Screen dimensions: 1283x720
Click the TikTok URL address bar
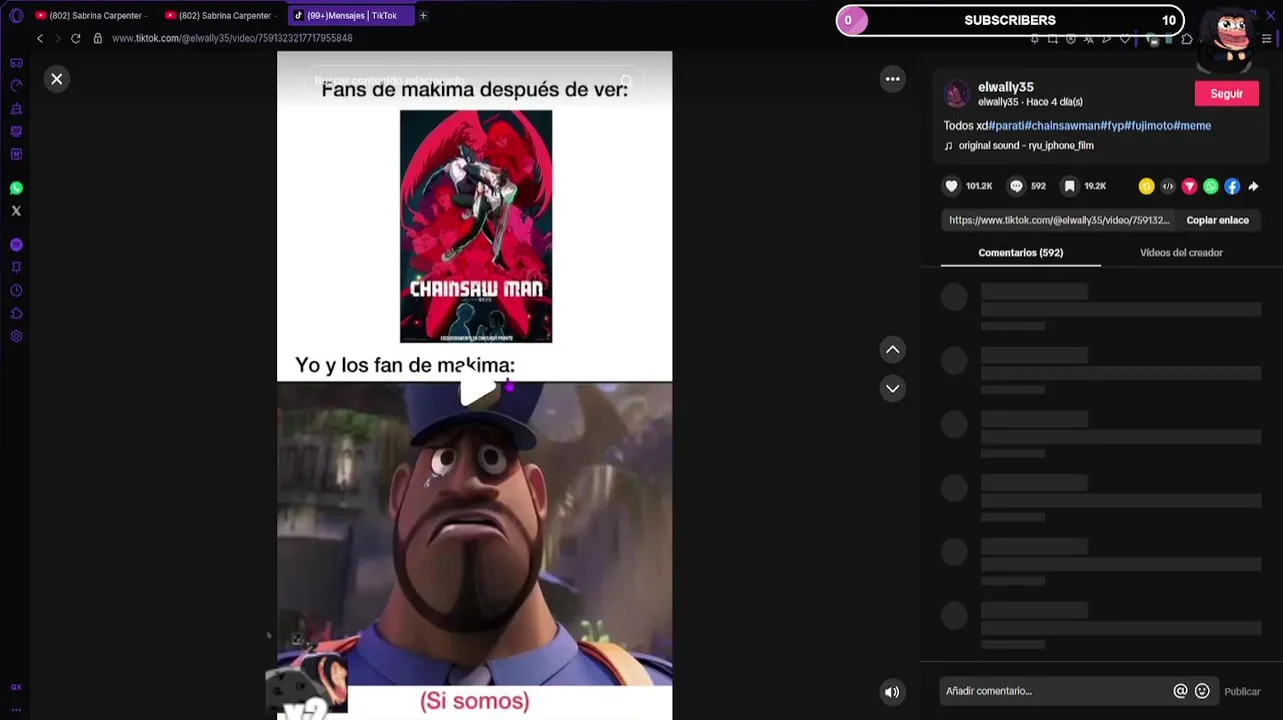(x=232, y=38)
